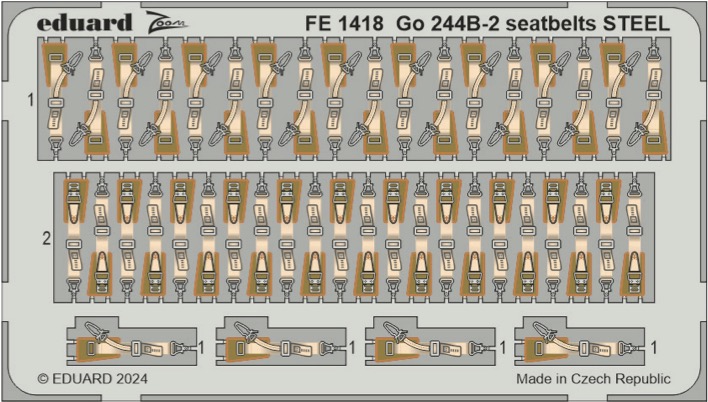The height and width of the screenshot is (402, 708).
Task: Click the row label number 1
Action: [31, 100]
